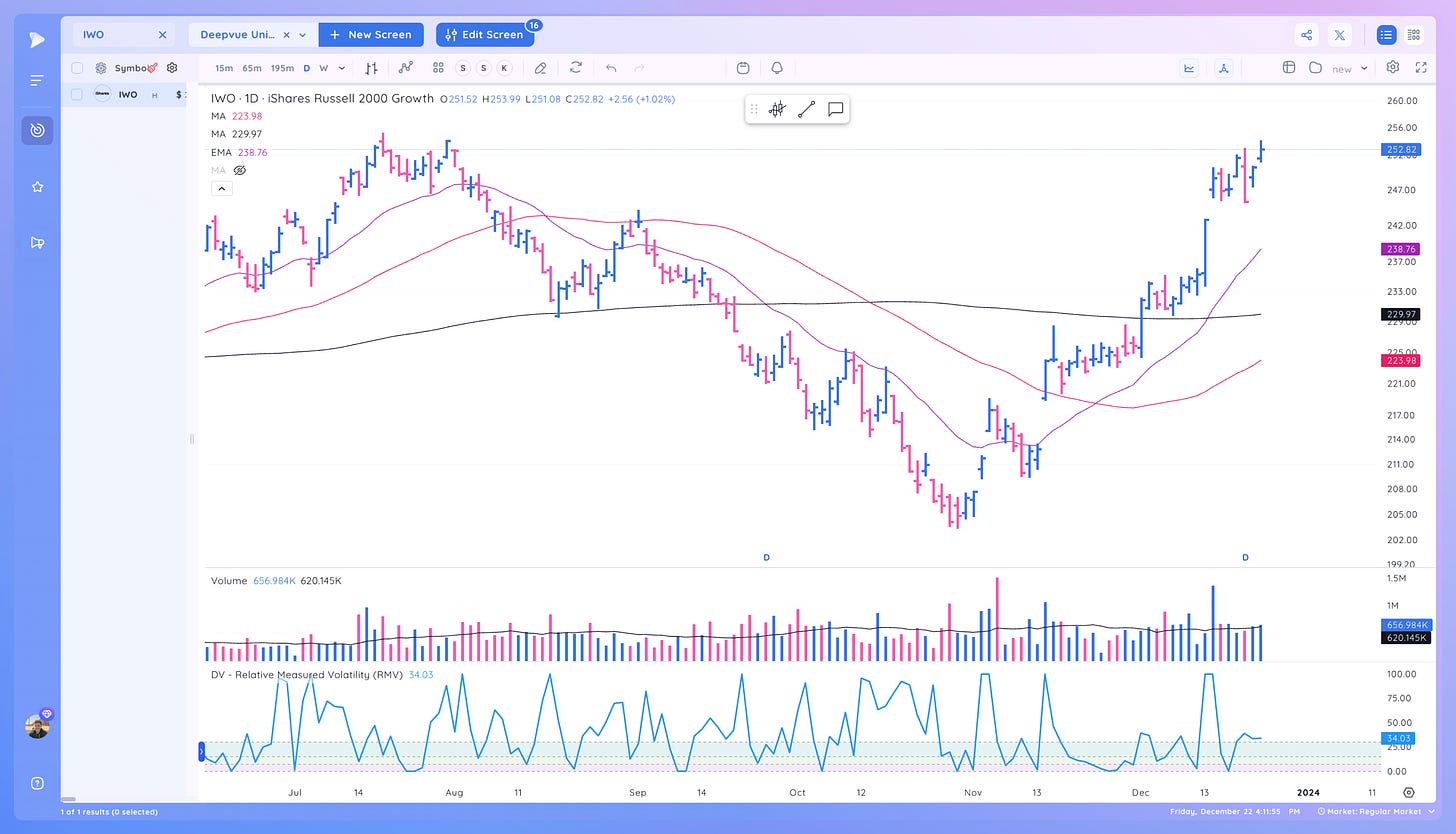This screenshot has width=1456, height=834.
Task: Close the Deepvue Uni... tab
Action: pos(286,35)
